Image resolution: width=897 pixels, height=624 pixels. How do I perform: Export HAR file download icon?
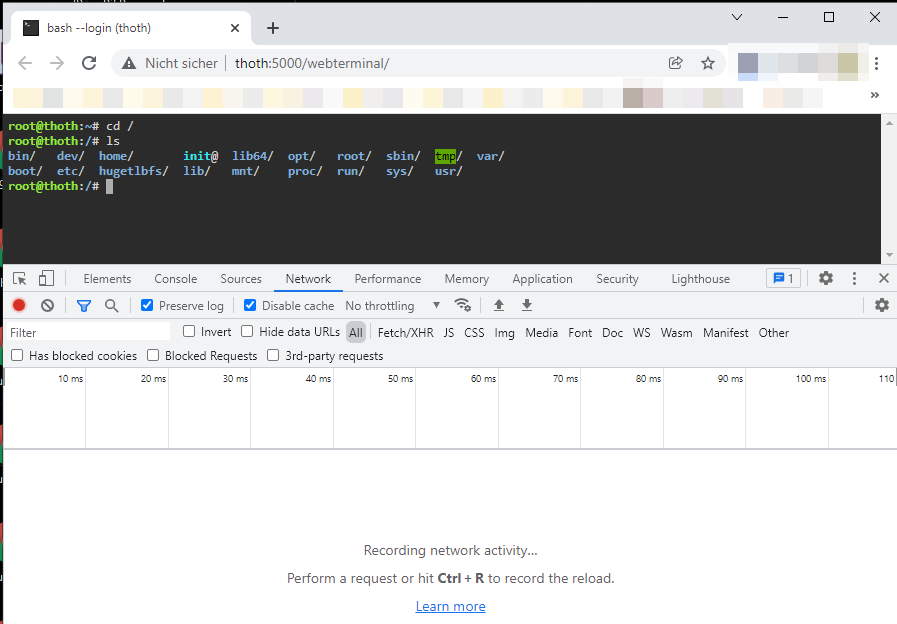click(527, 305)
